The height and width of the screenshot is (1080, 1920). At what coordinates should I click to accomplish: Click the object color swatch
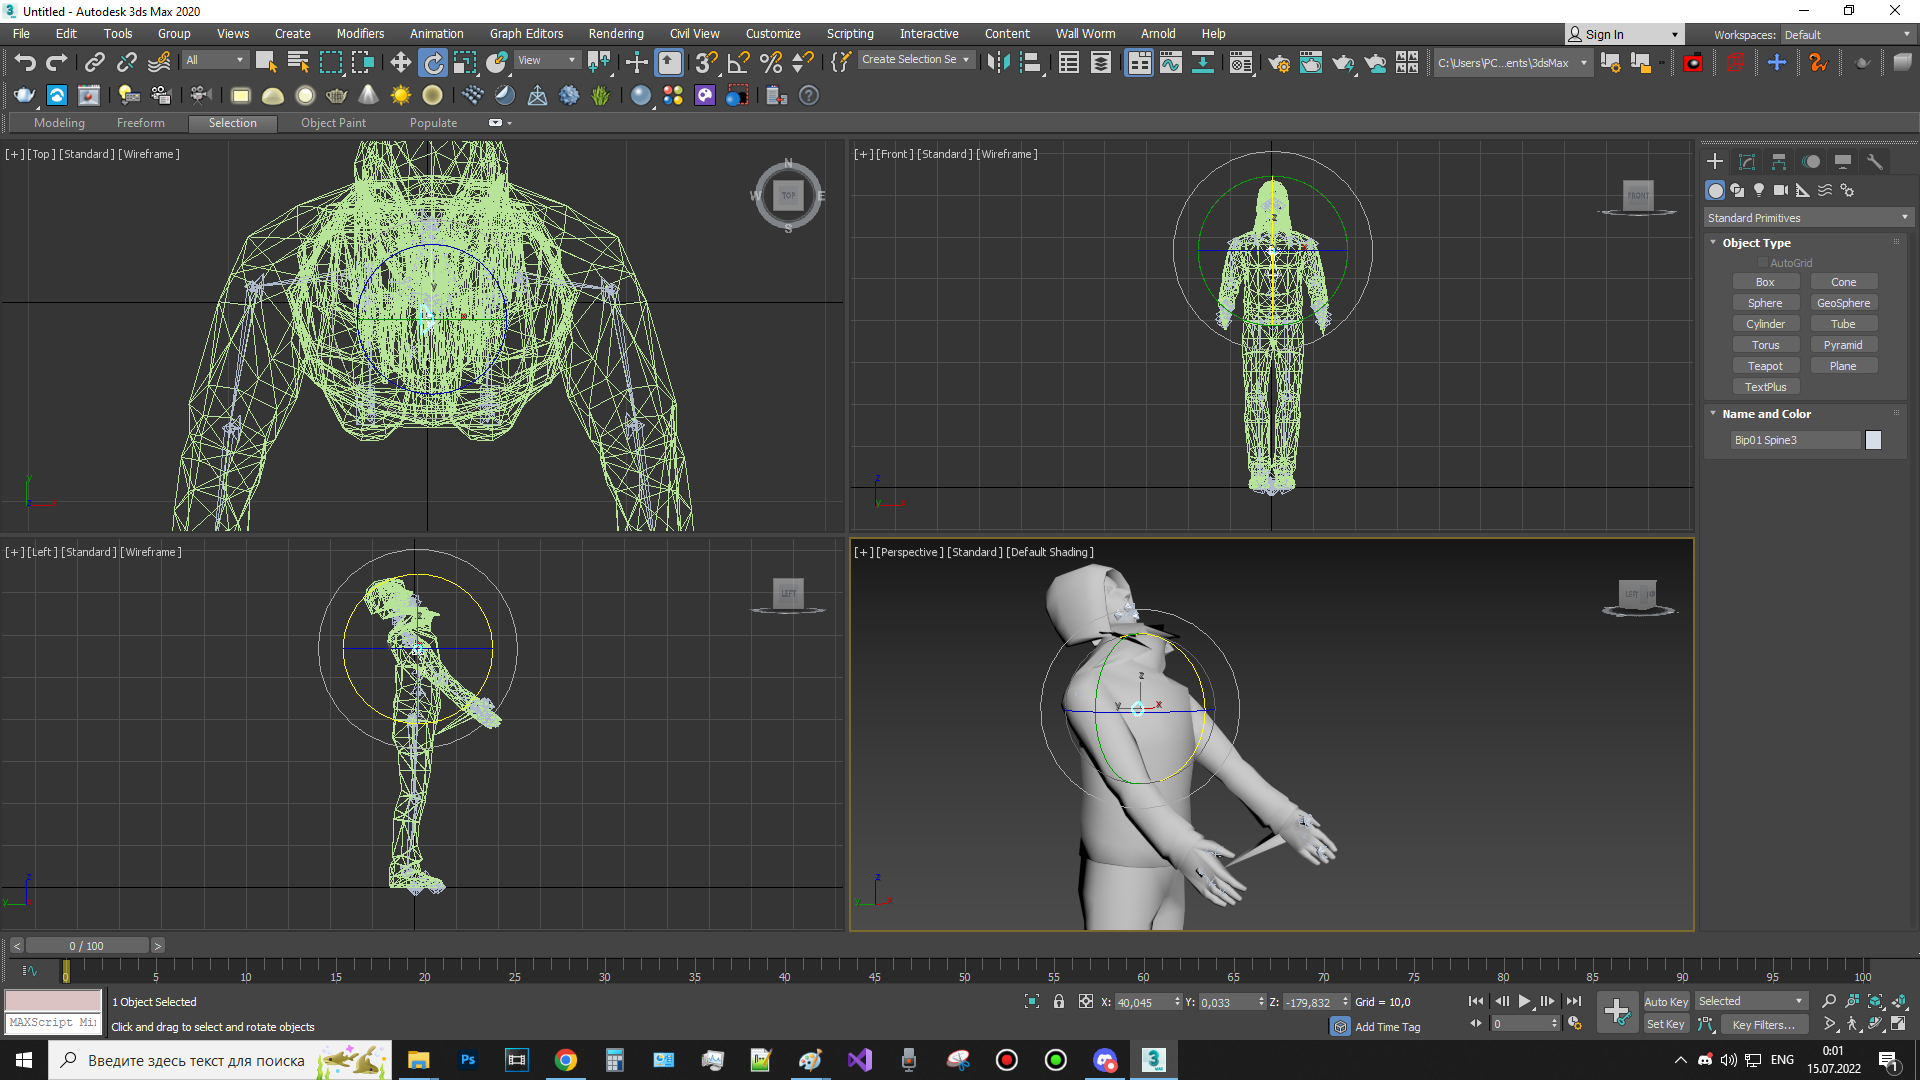pos(1873,440)
